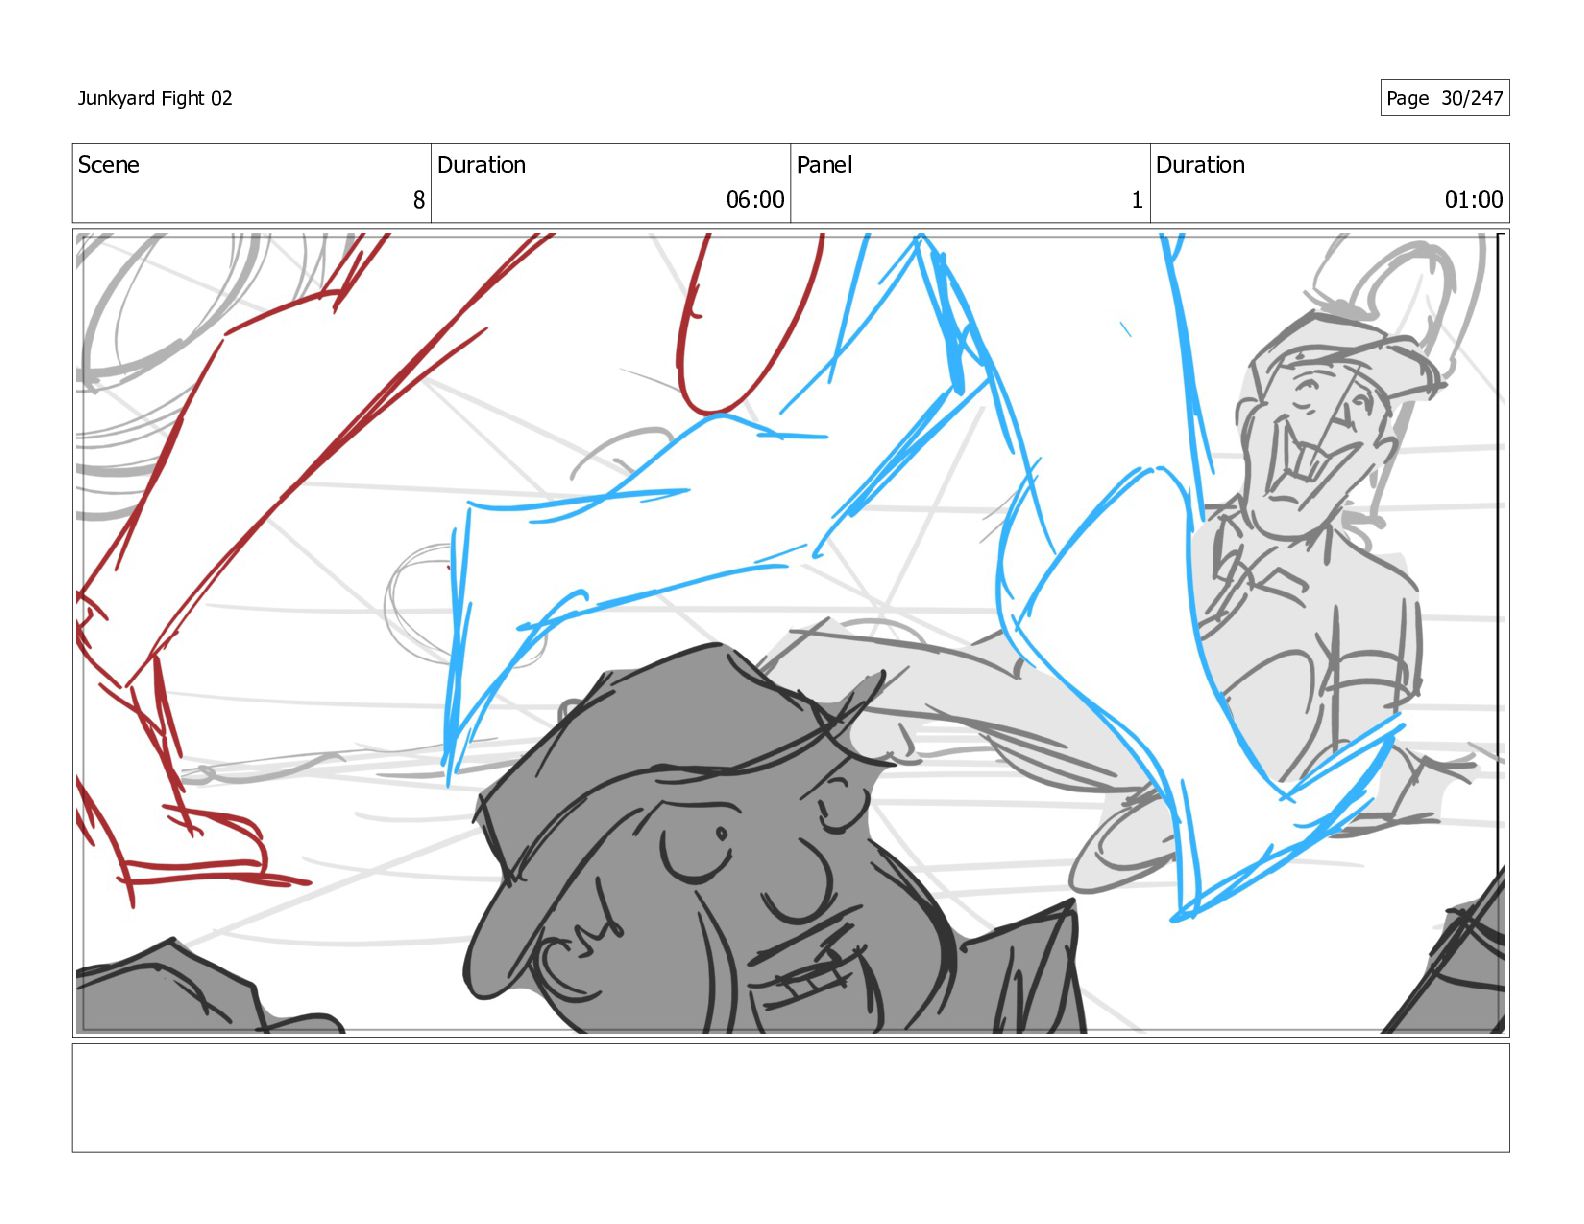Click the storyboard panel sketch thumbnail

point(790,633)
